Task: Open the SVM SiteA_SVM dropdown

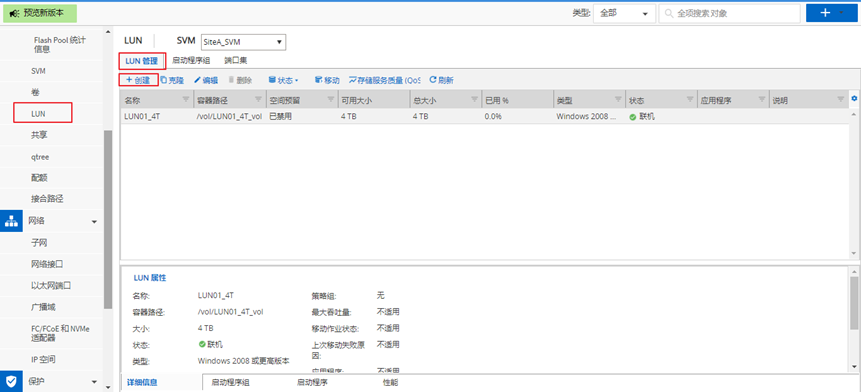Action: tap(243, 42)
